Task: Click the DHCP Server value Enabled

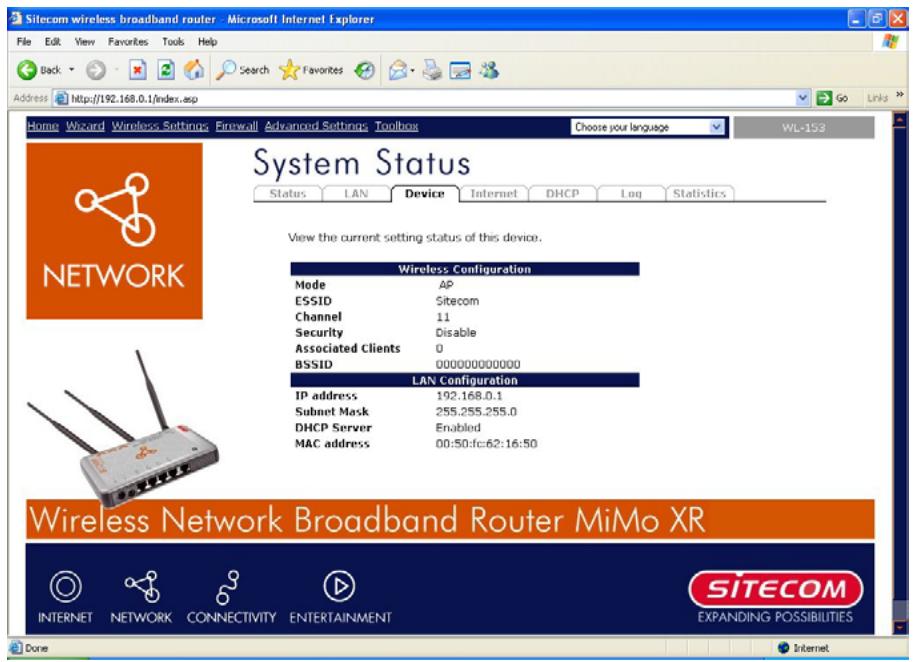Action: (458, 427)
